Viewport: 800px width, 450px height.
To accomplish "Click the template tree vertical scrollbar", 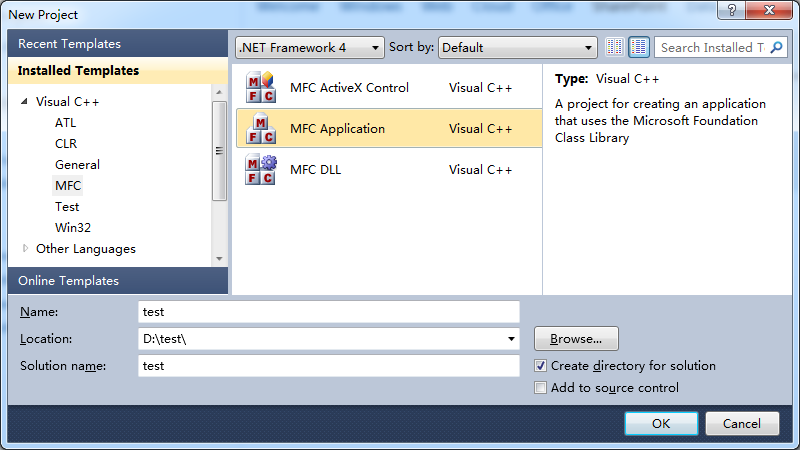I will 219,151.
